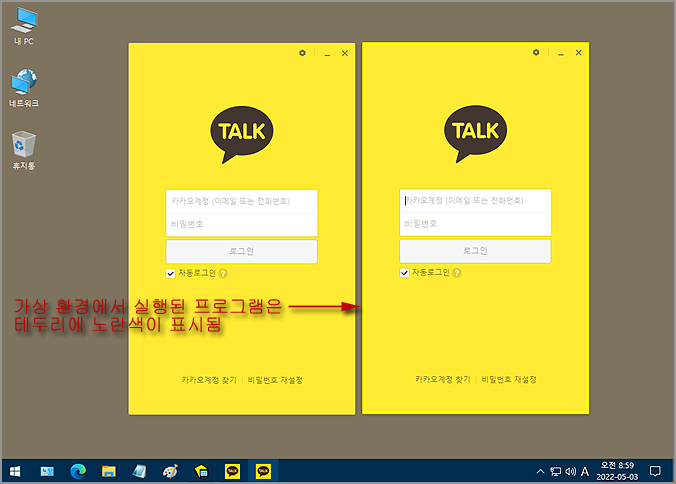This screenshot has width=676, height=484.
Task: Switch IME input mode indicator A
Action: [585, 472]
